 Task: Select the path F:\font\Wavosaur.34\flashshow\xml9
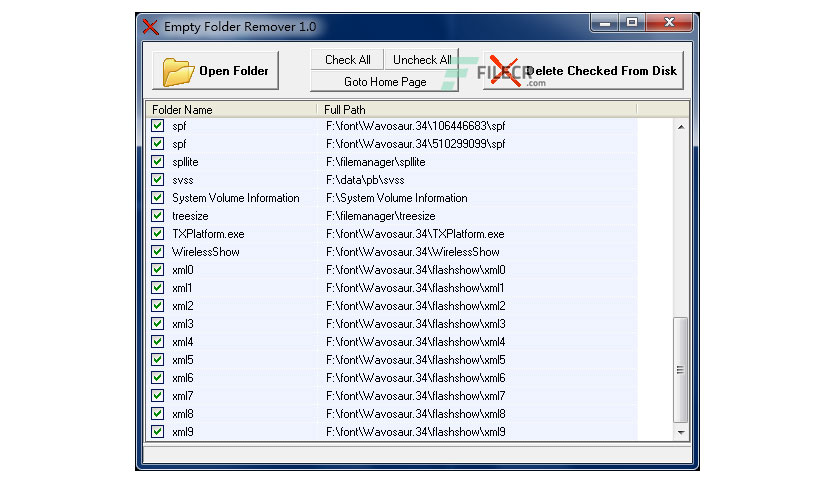416,432
